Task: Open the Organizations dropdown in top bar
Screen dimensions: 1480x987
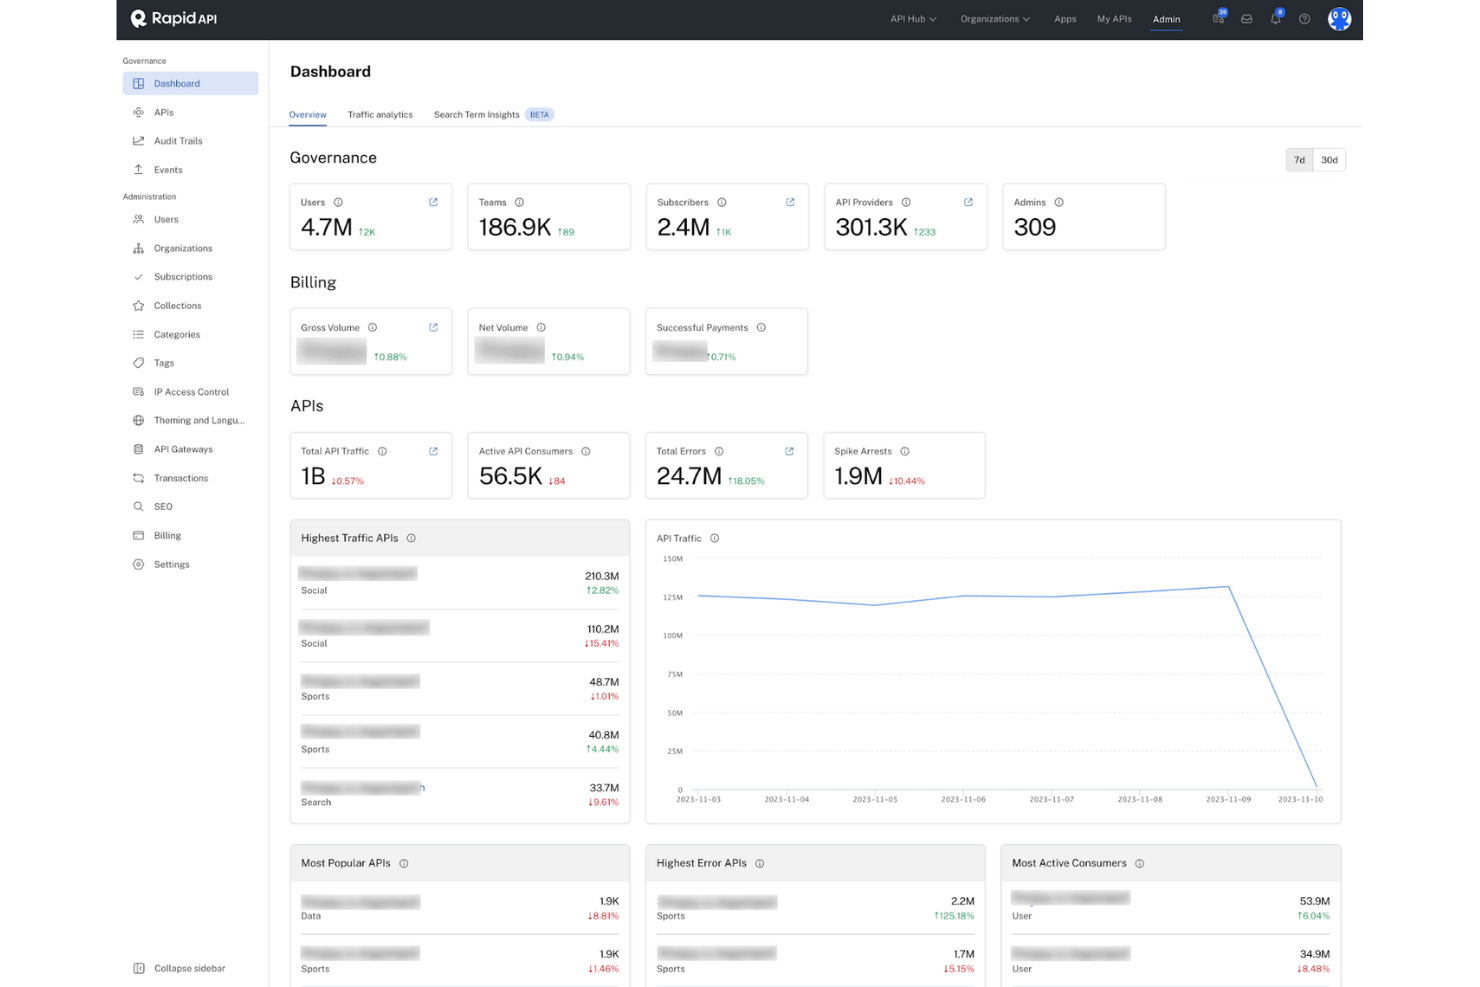Action: tap(994, 18)
